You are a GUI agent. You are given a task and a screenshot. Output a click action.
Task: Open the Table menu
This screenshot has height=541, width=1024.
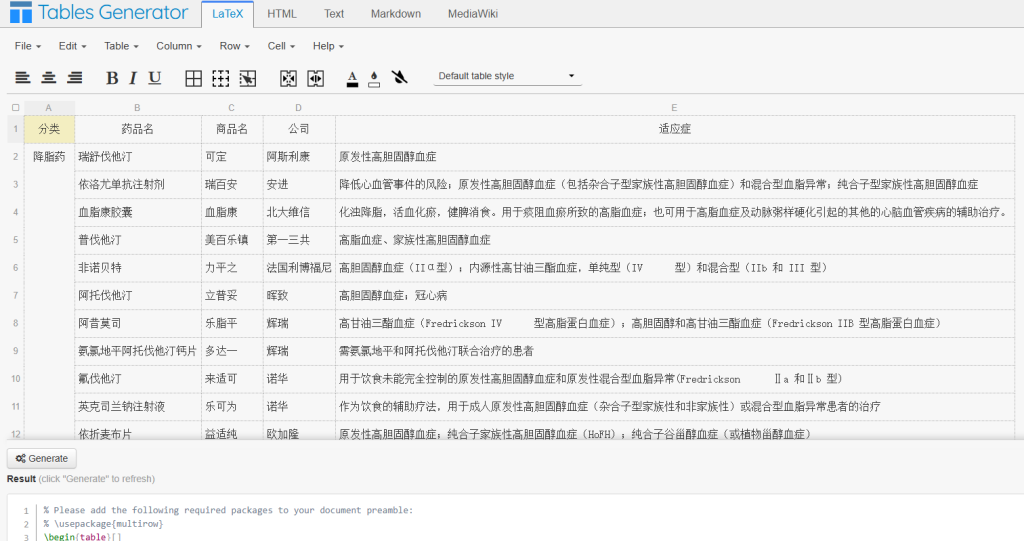pos(121,46)
